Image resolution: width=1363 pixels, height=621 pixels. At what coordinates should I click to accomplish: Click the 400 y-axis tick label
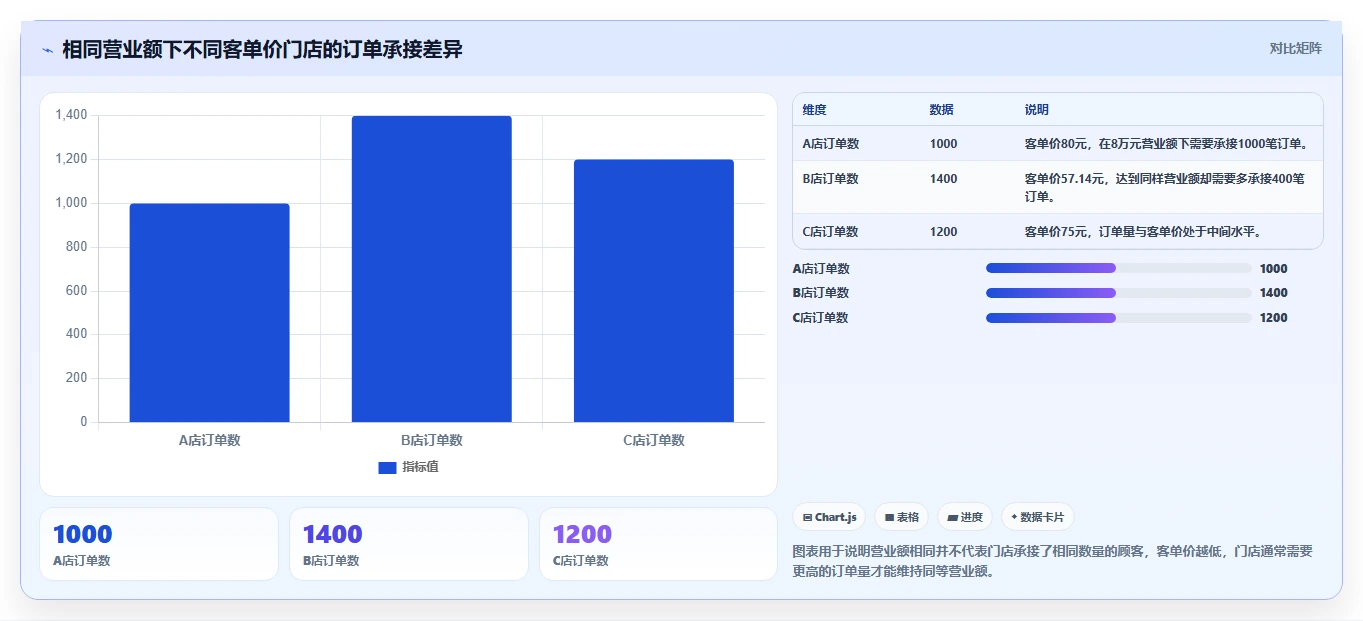click(77, 334)
